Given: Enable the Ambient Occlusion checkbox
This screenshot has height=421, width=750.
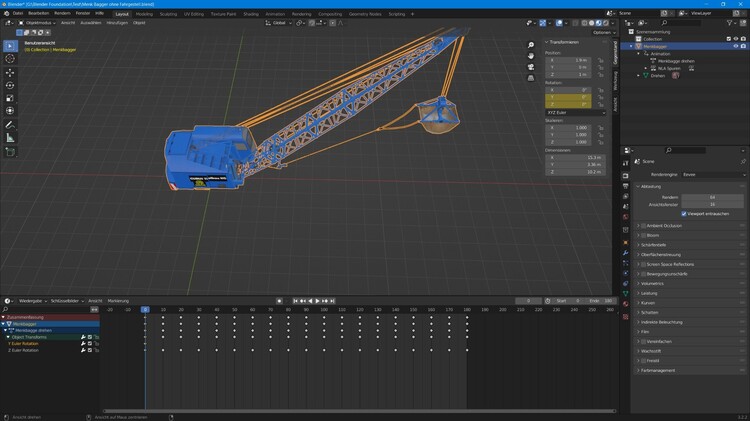Looking at the screenshot, I should (644, 225).
